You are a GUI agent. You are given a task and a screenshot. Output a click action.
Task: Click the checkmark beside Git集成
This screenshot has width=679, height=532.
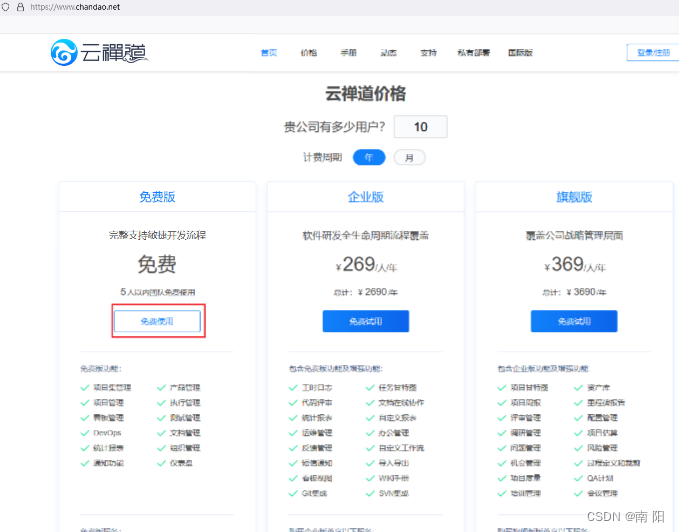293,493
